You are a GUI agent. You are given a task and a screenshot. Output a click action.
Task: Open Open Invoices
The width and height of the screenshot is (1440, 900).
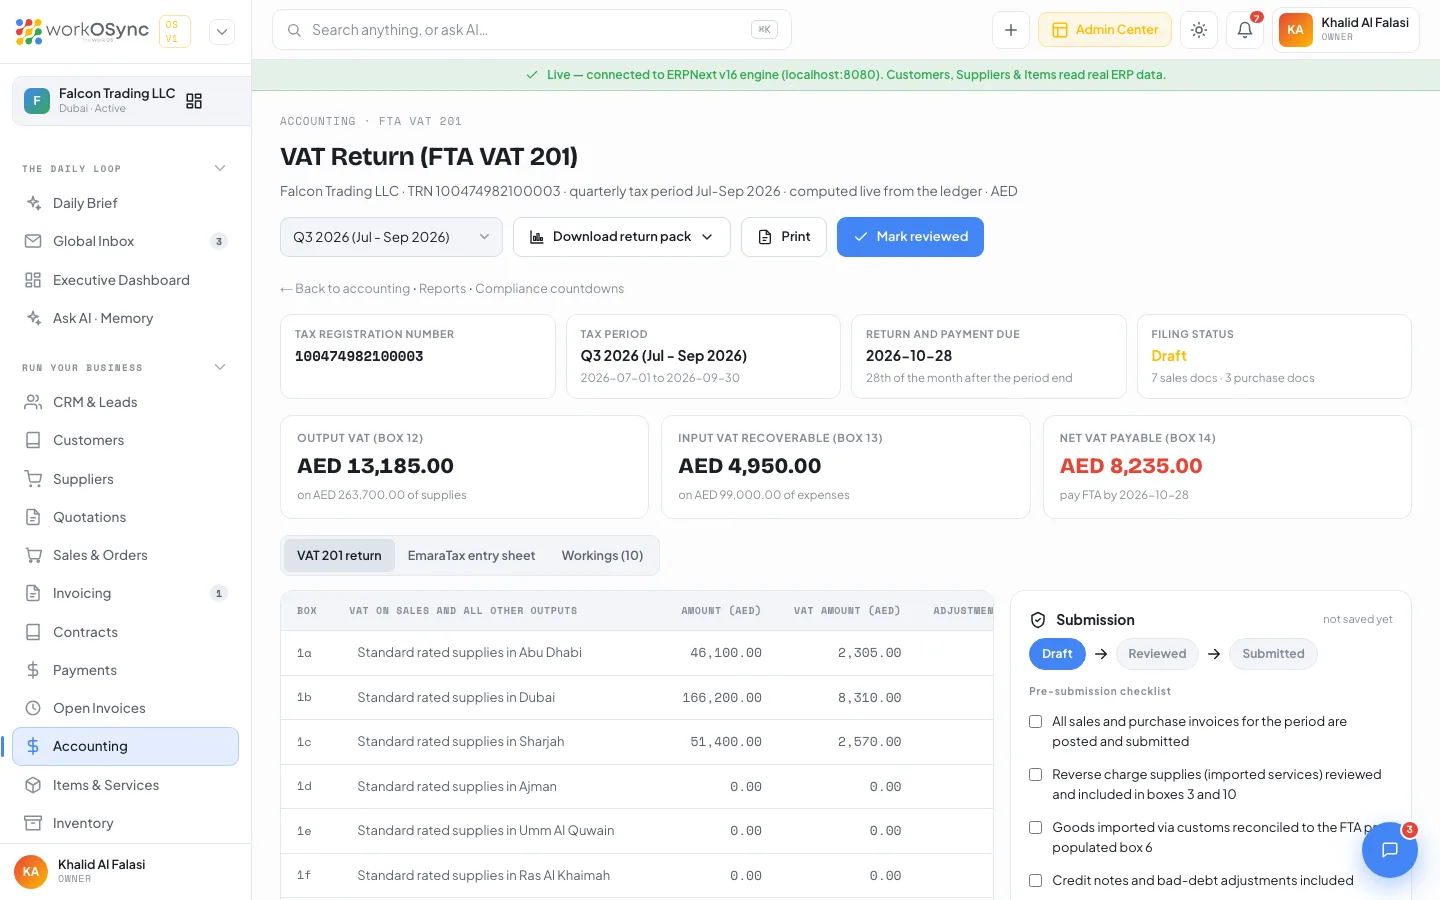point(125,708)
